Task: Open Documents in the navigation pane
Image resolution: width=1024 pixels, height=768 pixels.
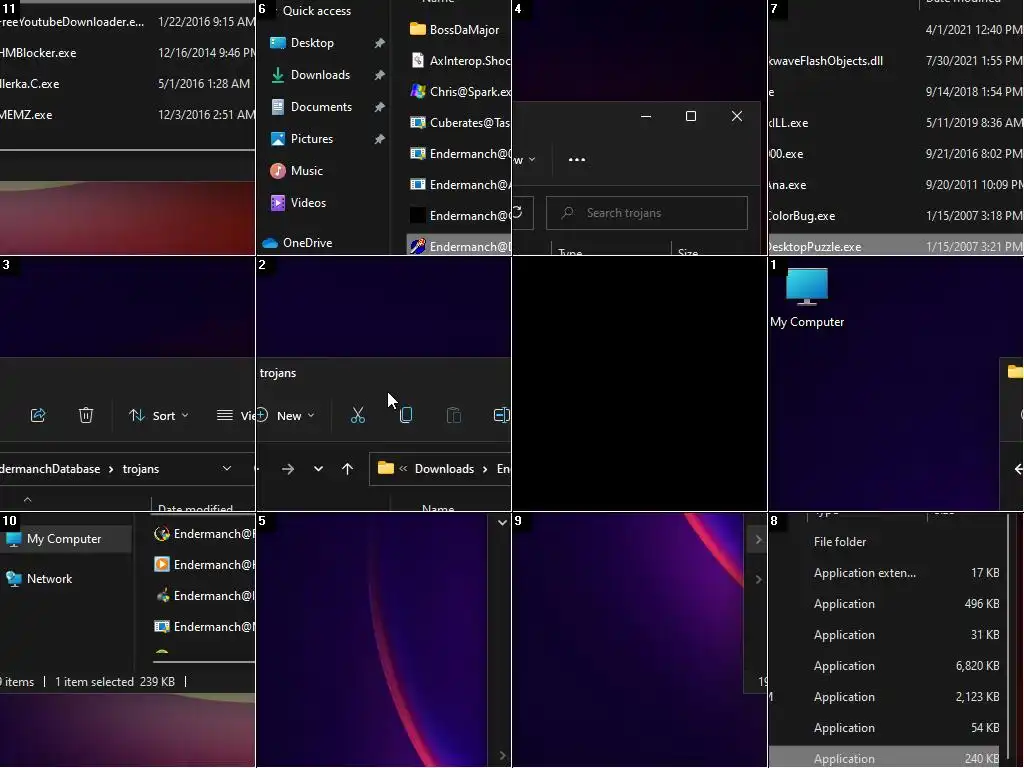Action: (x=321, y=107)
